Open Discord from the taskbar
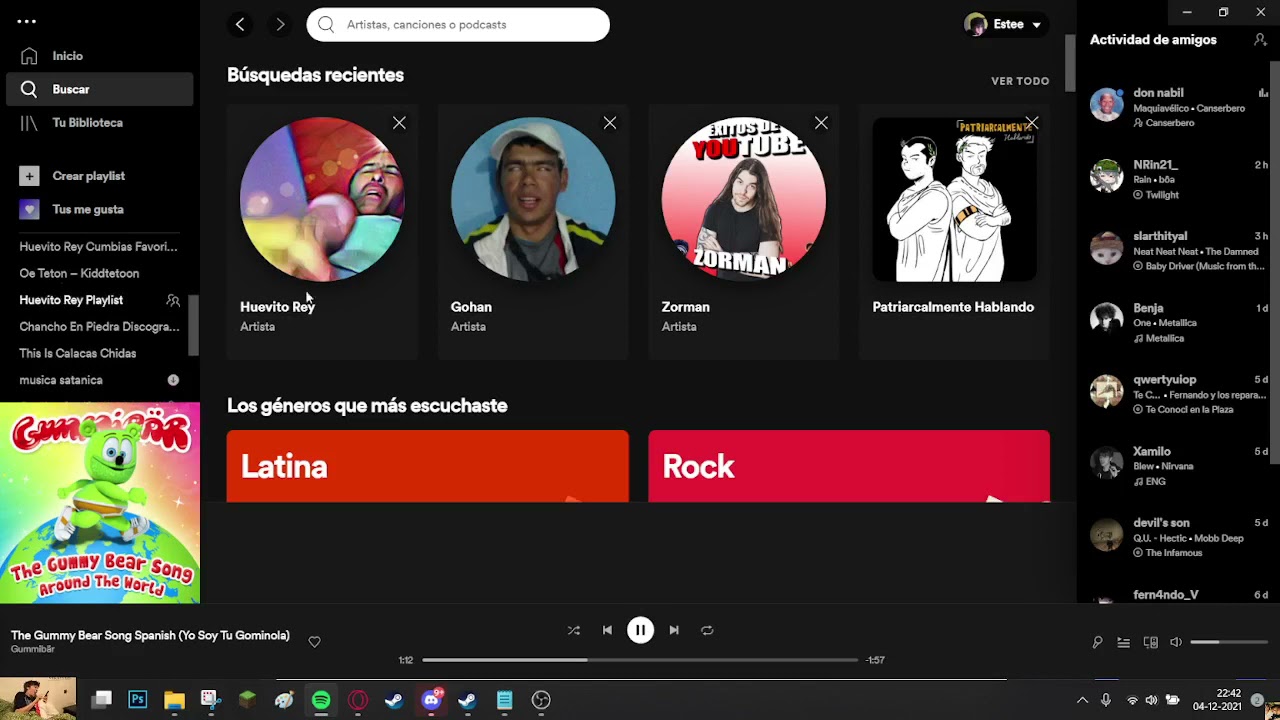1280x720 pixels. (x=431, y=700)
